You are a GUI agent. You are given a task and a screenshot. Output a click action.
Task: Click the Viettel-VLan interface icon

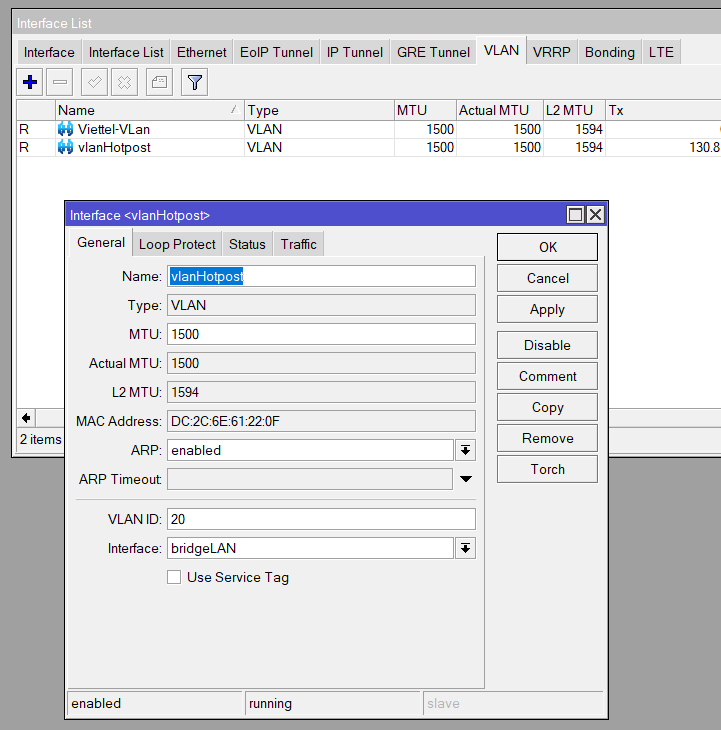(x=66, y=129)
